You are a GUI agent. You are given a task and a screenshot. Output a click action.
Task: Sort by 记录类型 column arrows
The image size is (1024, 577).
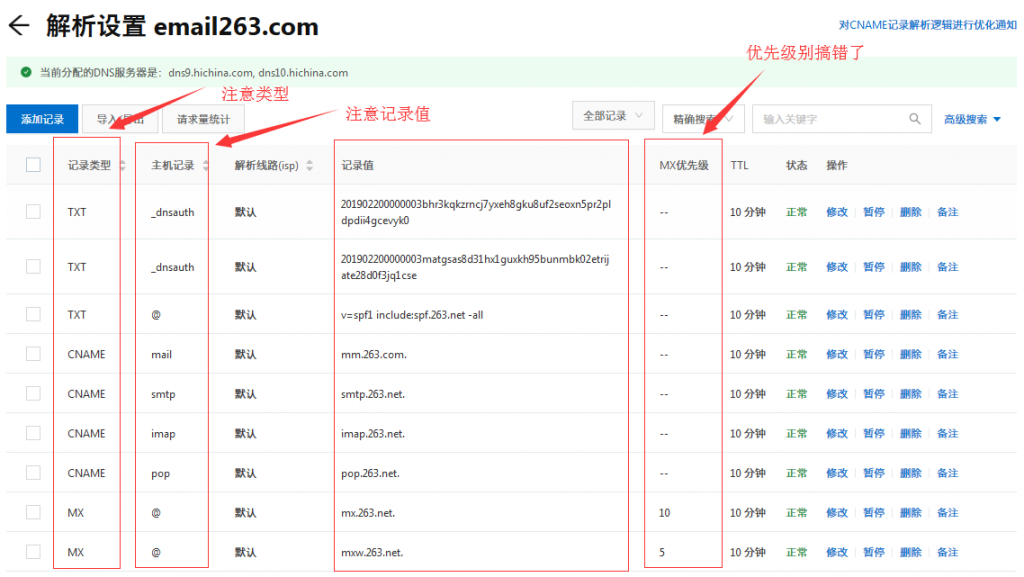(122, 165)
